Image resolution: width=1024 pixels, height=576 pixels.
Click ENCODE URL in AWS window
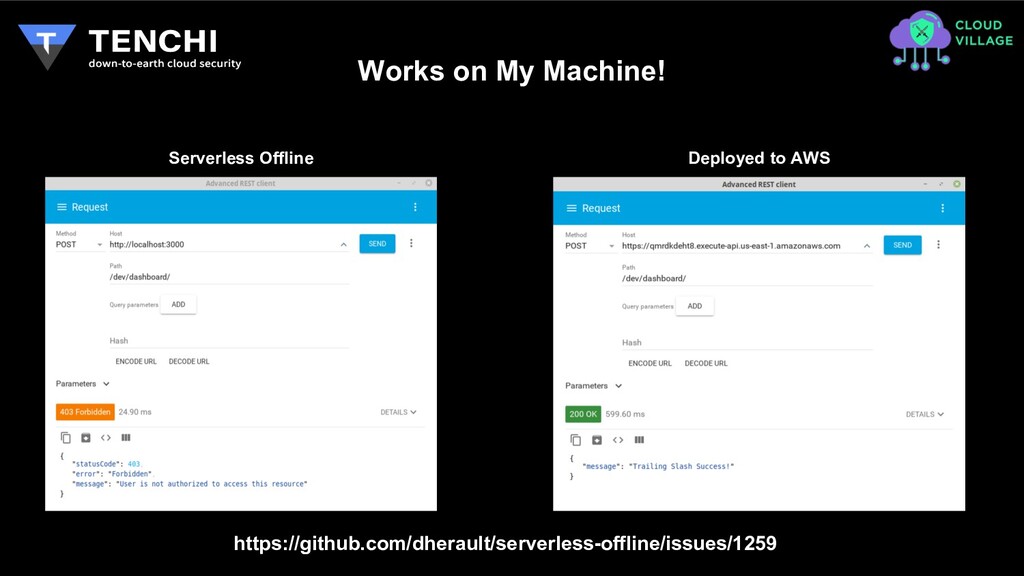point(650,363)
